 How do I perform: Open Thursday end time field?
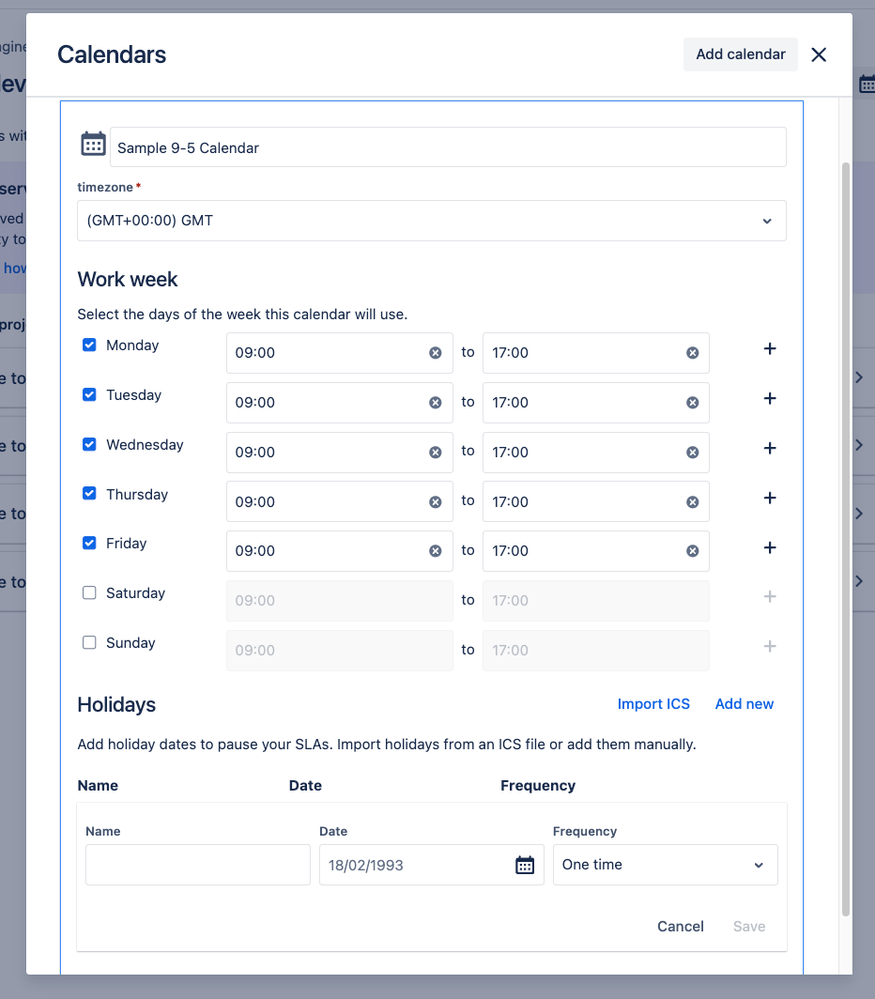tap(596, 502)
